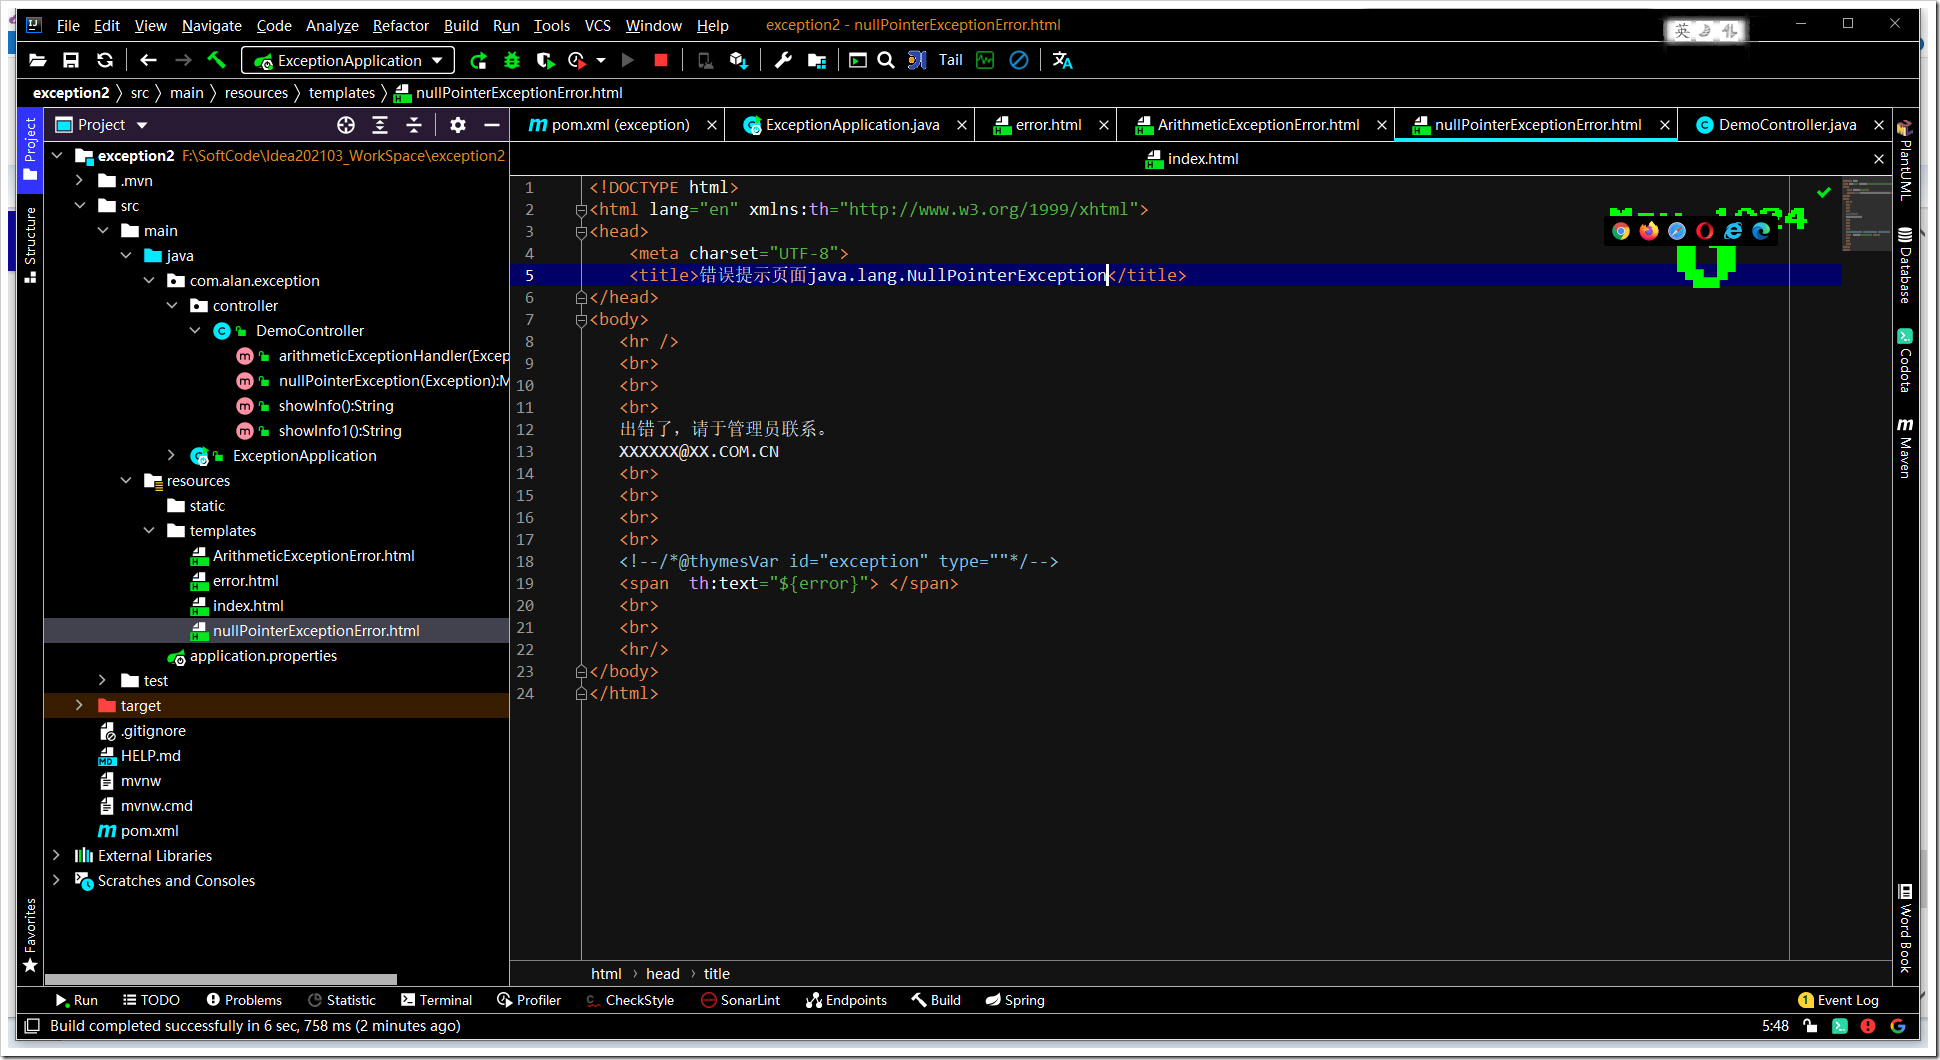Open the ExceptionApplication run configuration dropdown
Screen dimensions: 1940x1060
point(348,61)
